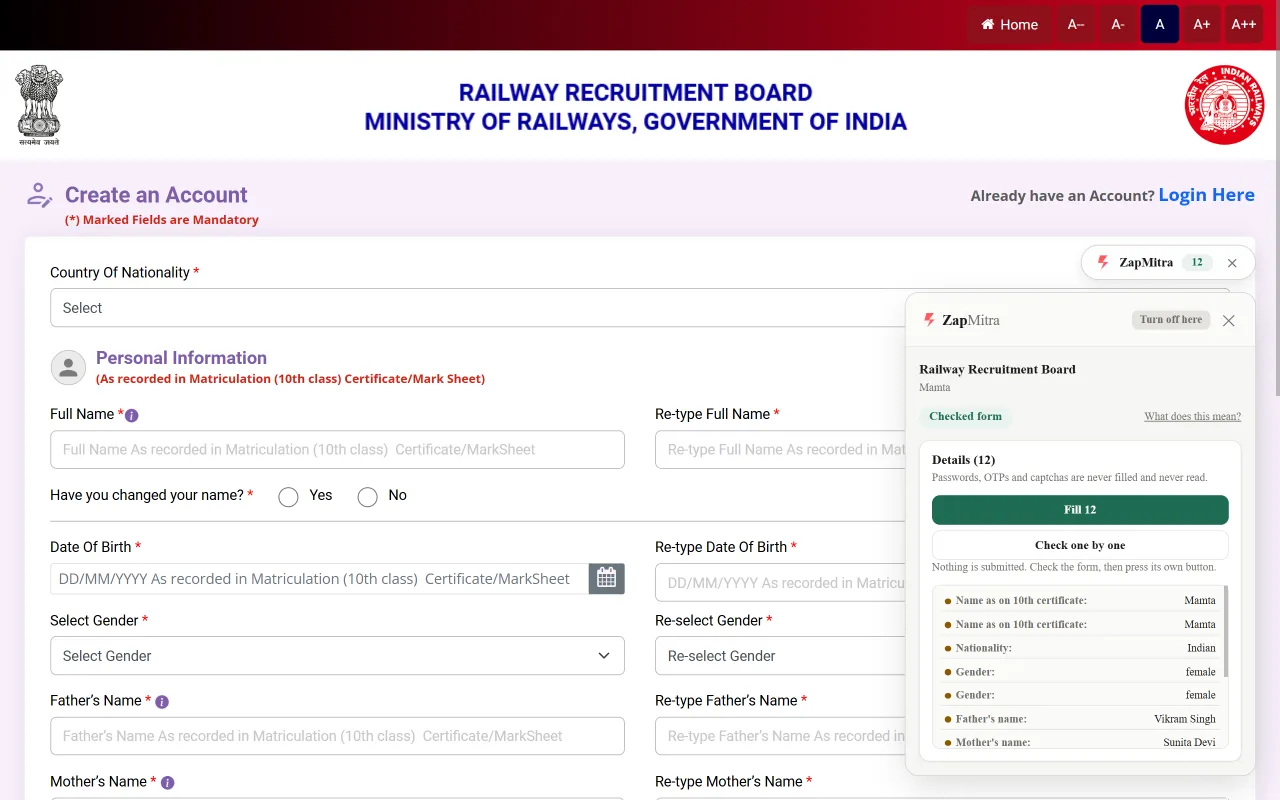Screen dimensions: 1280x800
Task: Select the default A font size button
Action: pos(1160,24)
